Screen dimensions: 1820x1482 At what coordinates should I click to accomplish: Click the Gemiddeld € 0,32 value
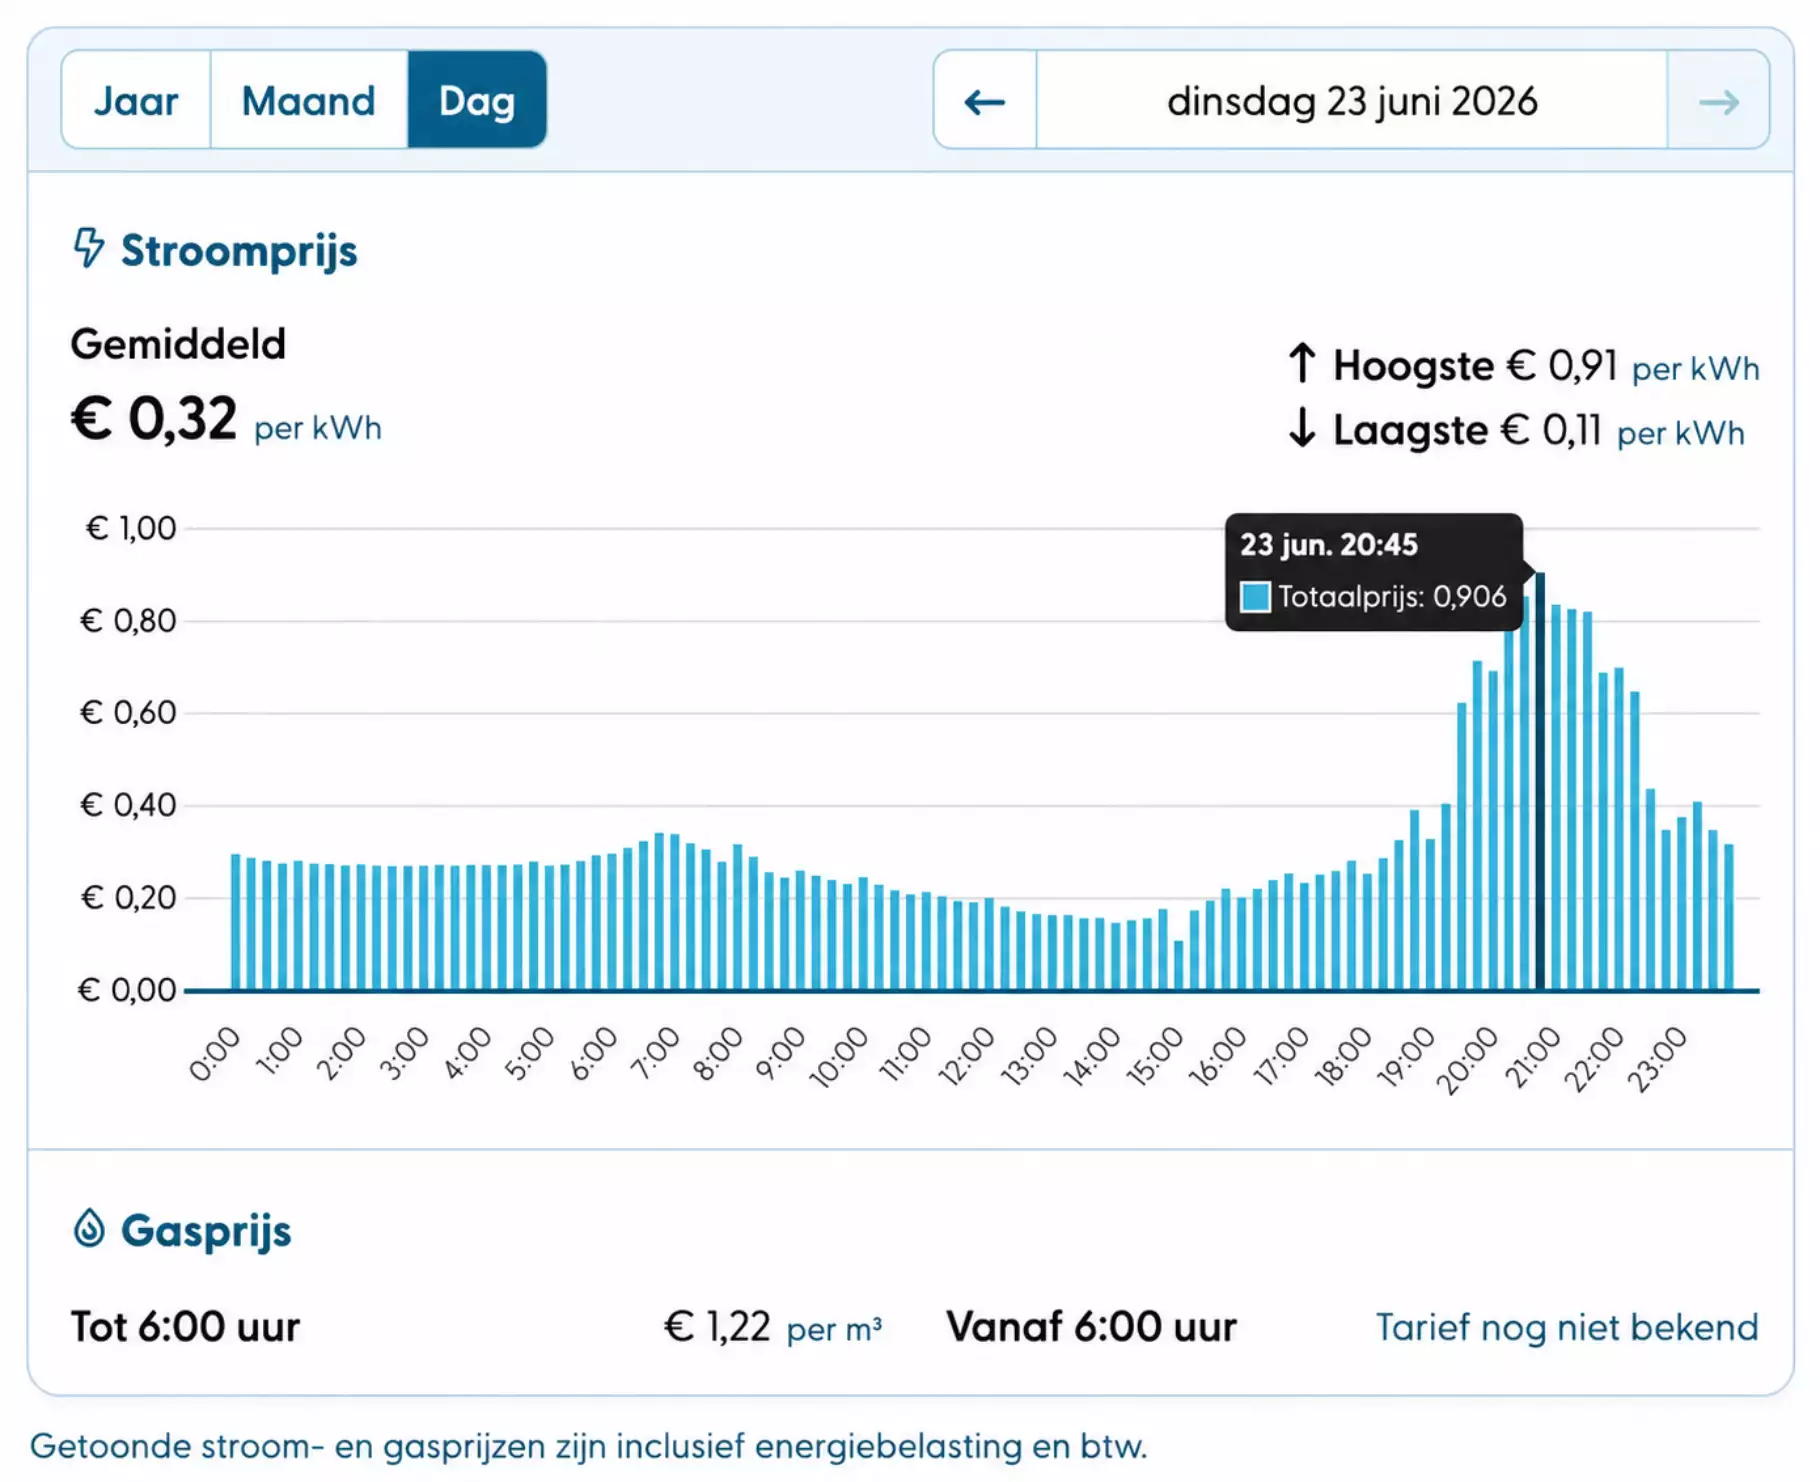tap(153, 418)
